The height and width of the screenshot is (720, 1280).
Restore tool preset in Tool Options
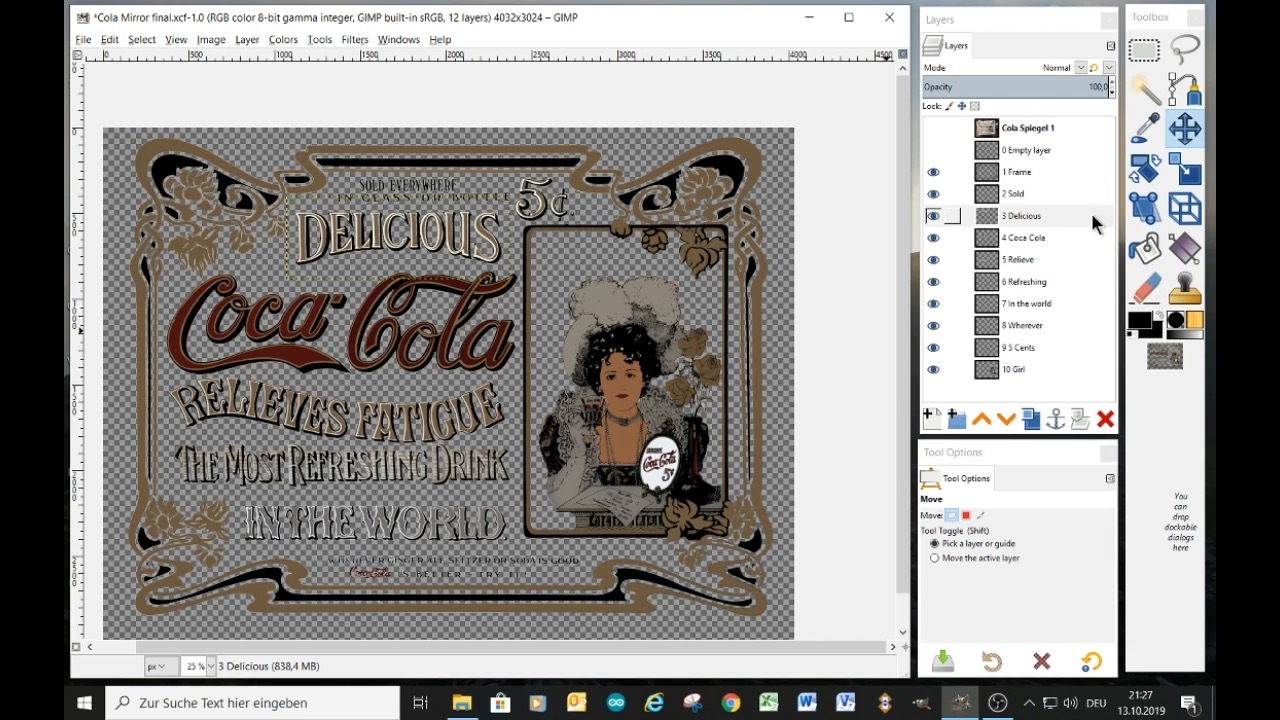pyautogui.click(x=992, y=661)
